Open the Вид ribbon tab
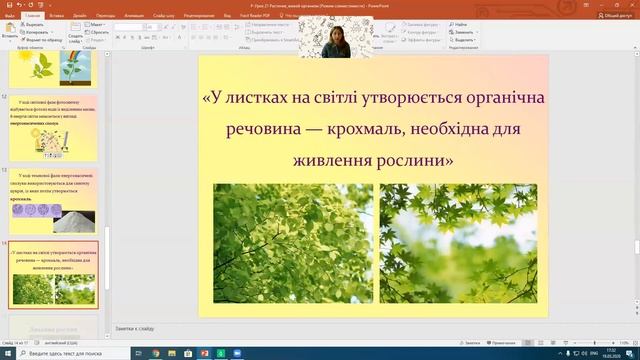Screen dimensions: 640x360 pyautogui.click(x=227, y=16)
